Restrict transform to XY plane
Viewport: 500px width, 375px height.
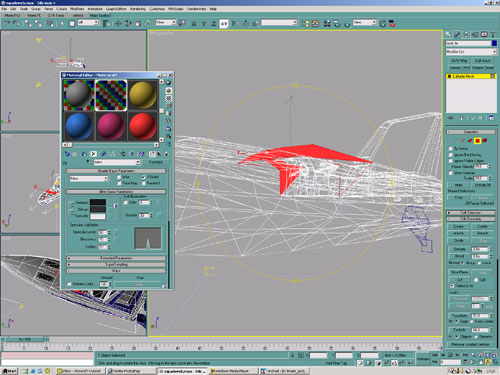click(x=224, y=24)
